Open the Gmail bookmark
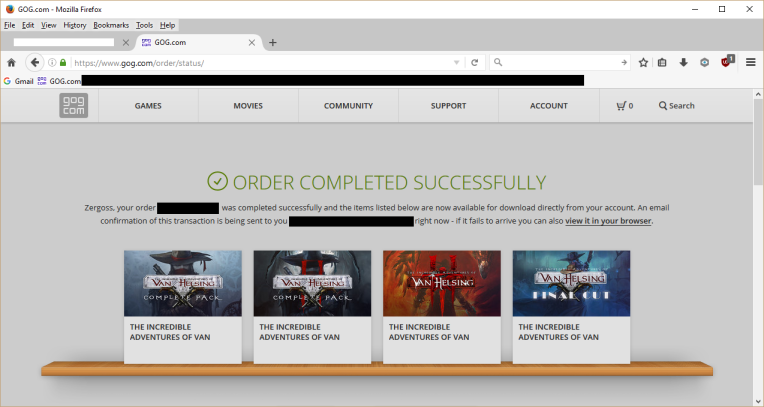 pos(19,81)
